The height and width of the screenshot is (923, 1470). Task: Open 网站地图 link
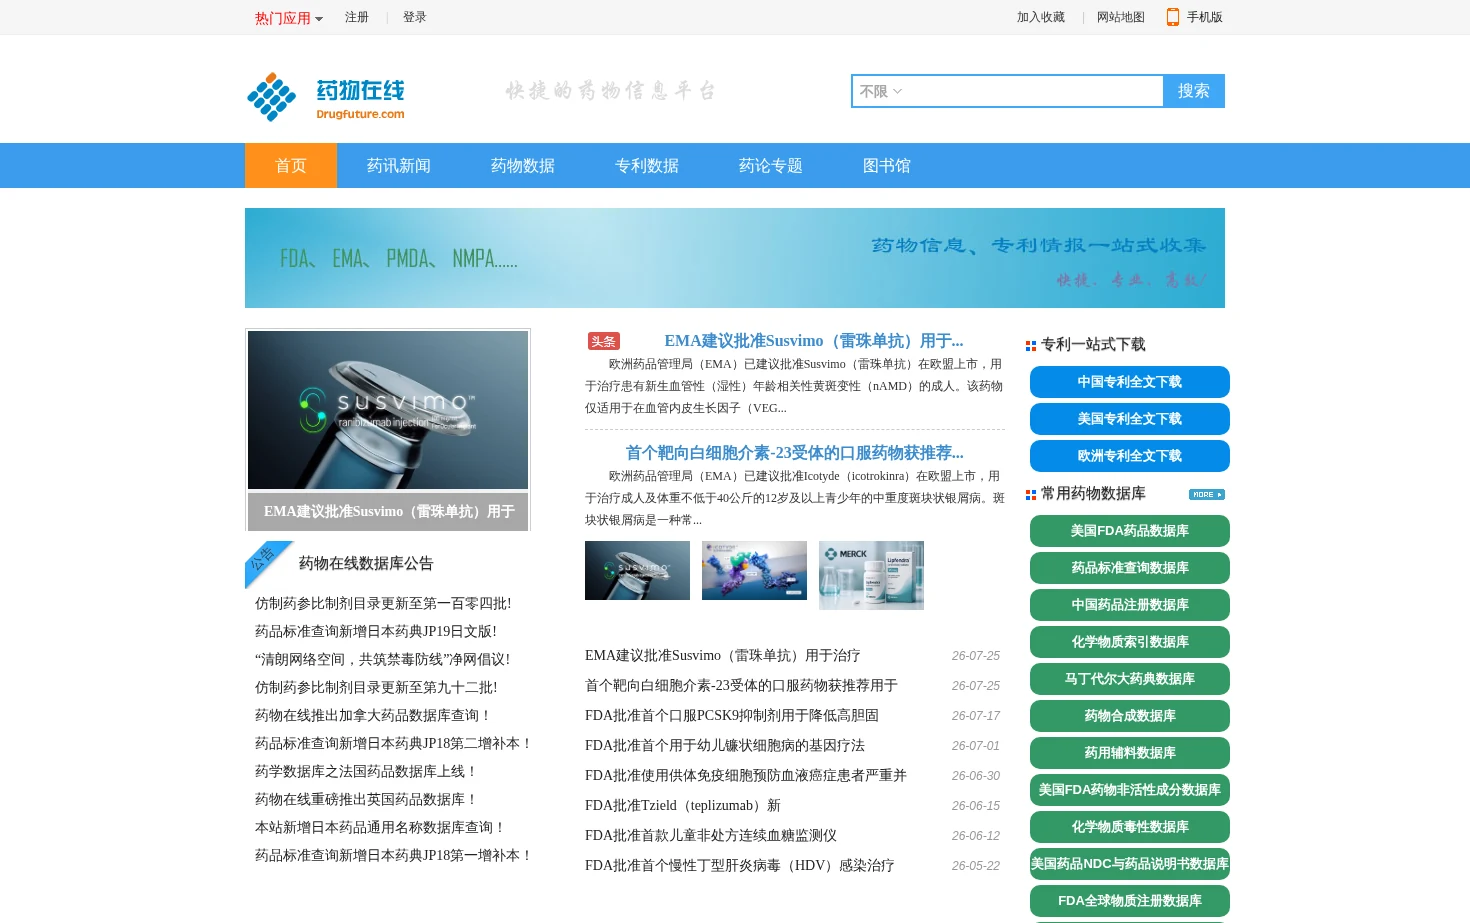(x=1121, y=17)
